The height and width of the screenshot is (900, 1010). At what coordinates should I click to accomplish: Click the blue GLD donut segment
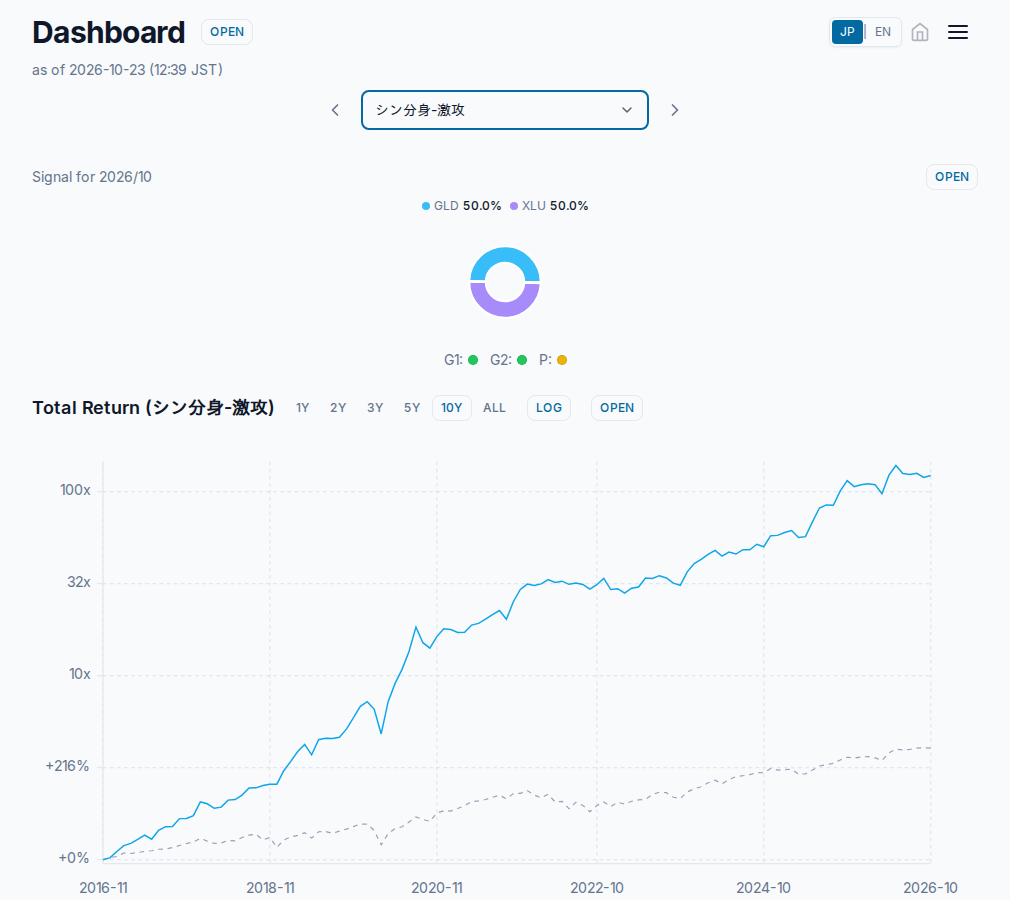click(x=505, y=256)
